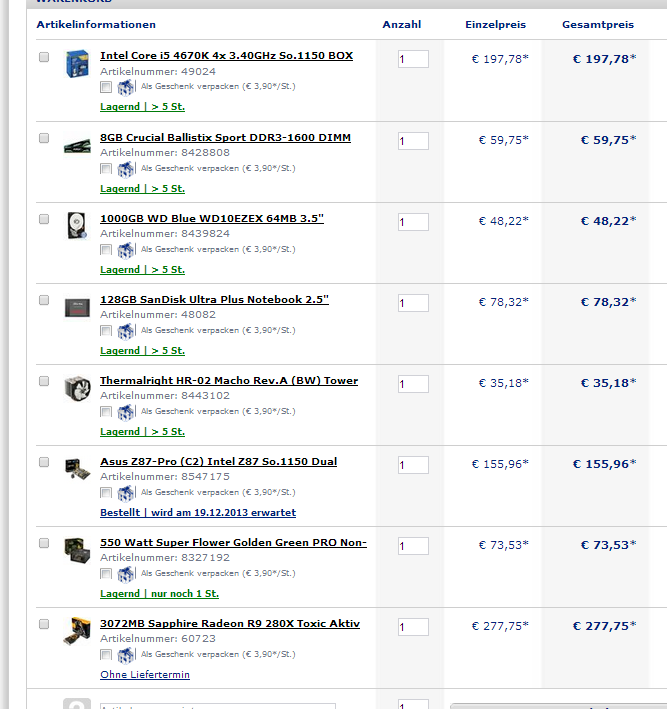Viewport: 667px width, 709px height.
Task: Click the gift icon for Thermalright Macho
Action: pyautogui.click(x=125, y=412)
